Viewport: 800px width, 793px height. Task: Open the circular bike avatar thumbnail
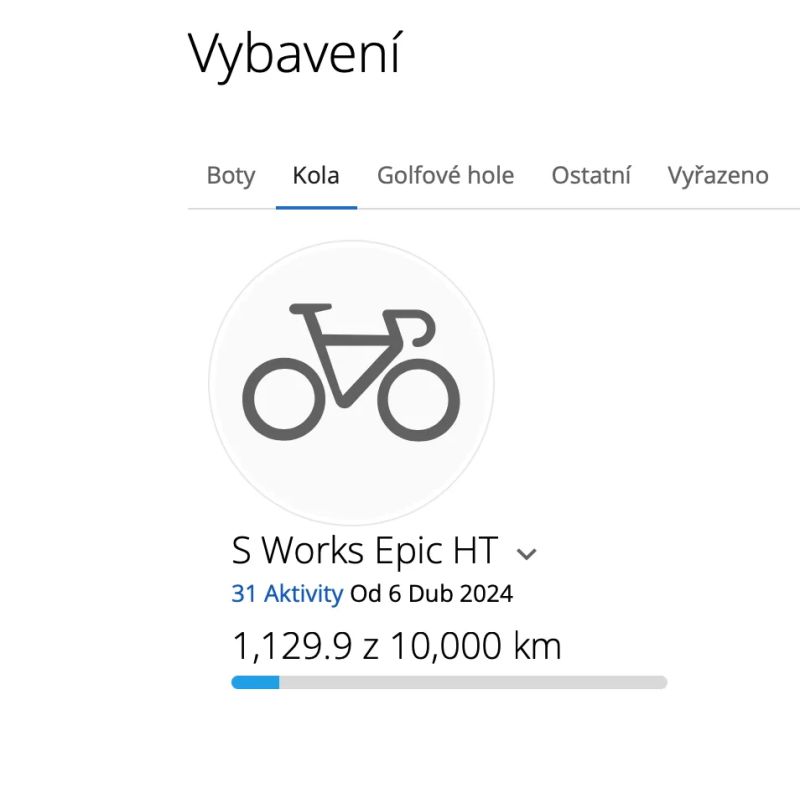[x=351, y=383]
